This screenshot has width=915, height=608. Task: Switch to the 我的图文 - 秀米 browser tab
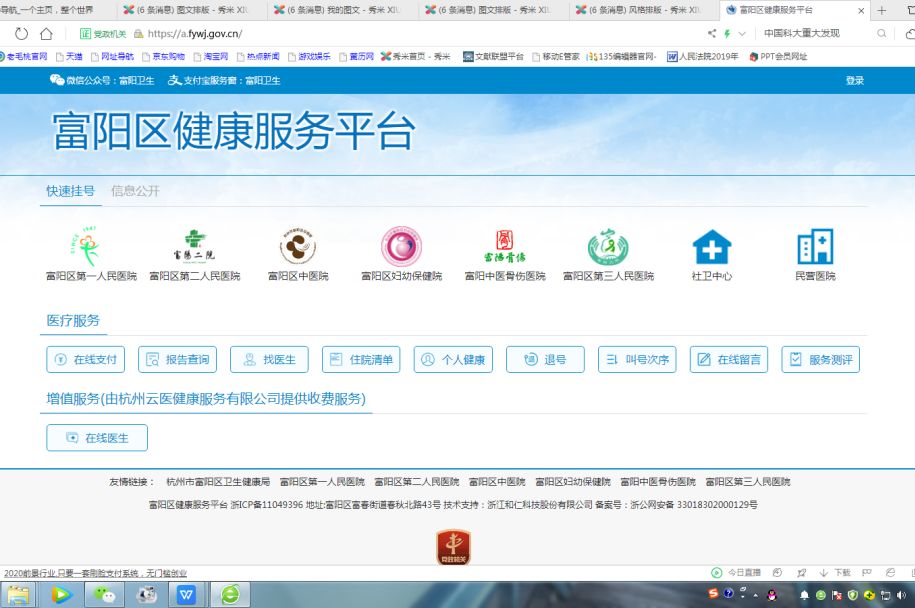click(343, 10)
